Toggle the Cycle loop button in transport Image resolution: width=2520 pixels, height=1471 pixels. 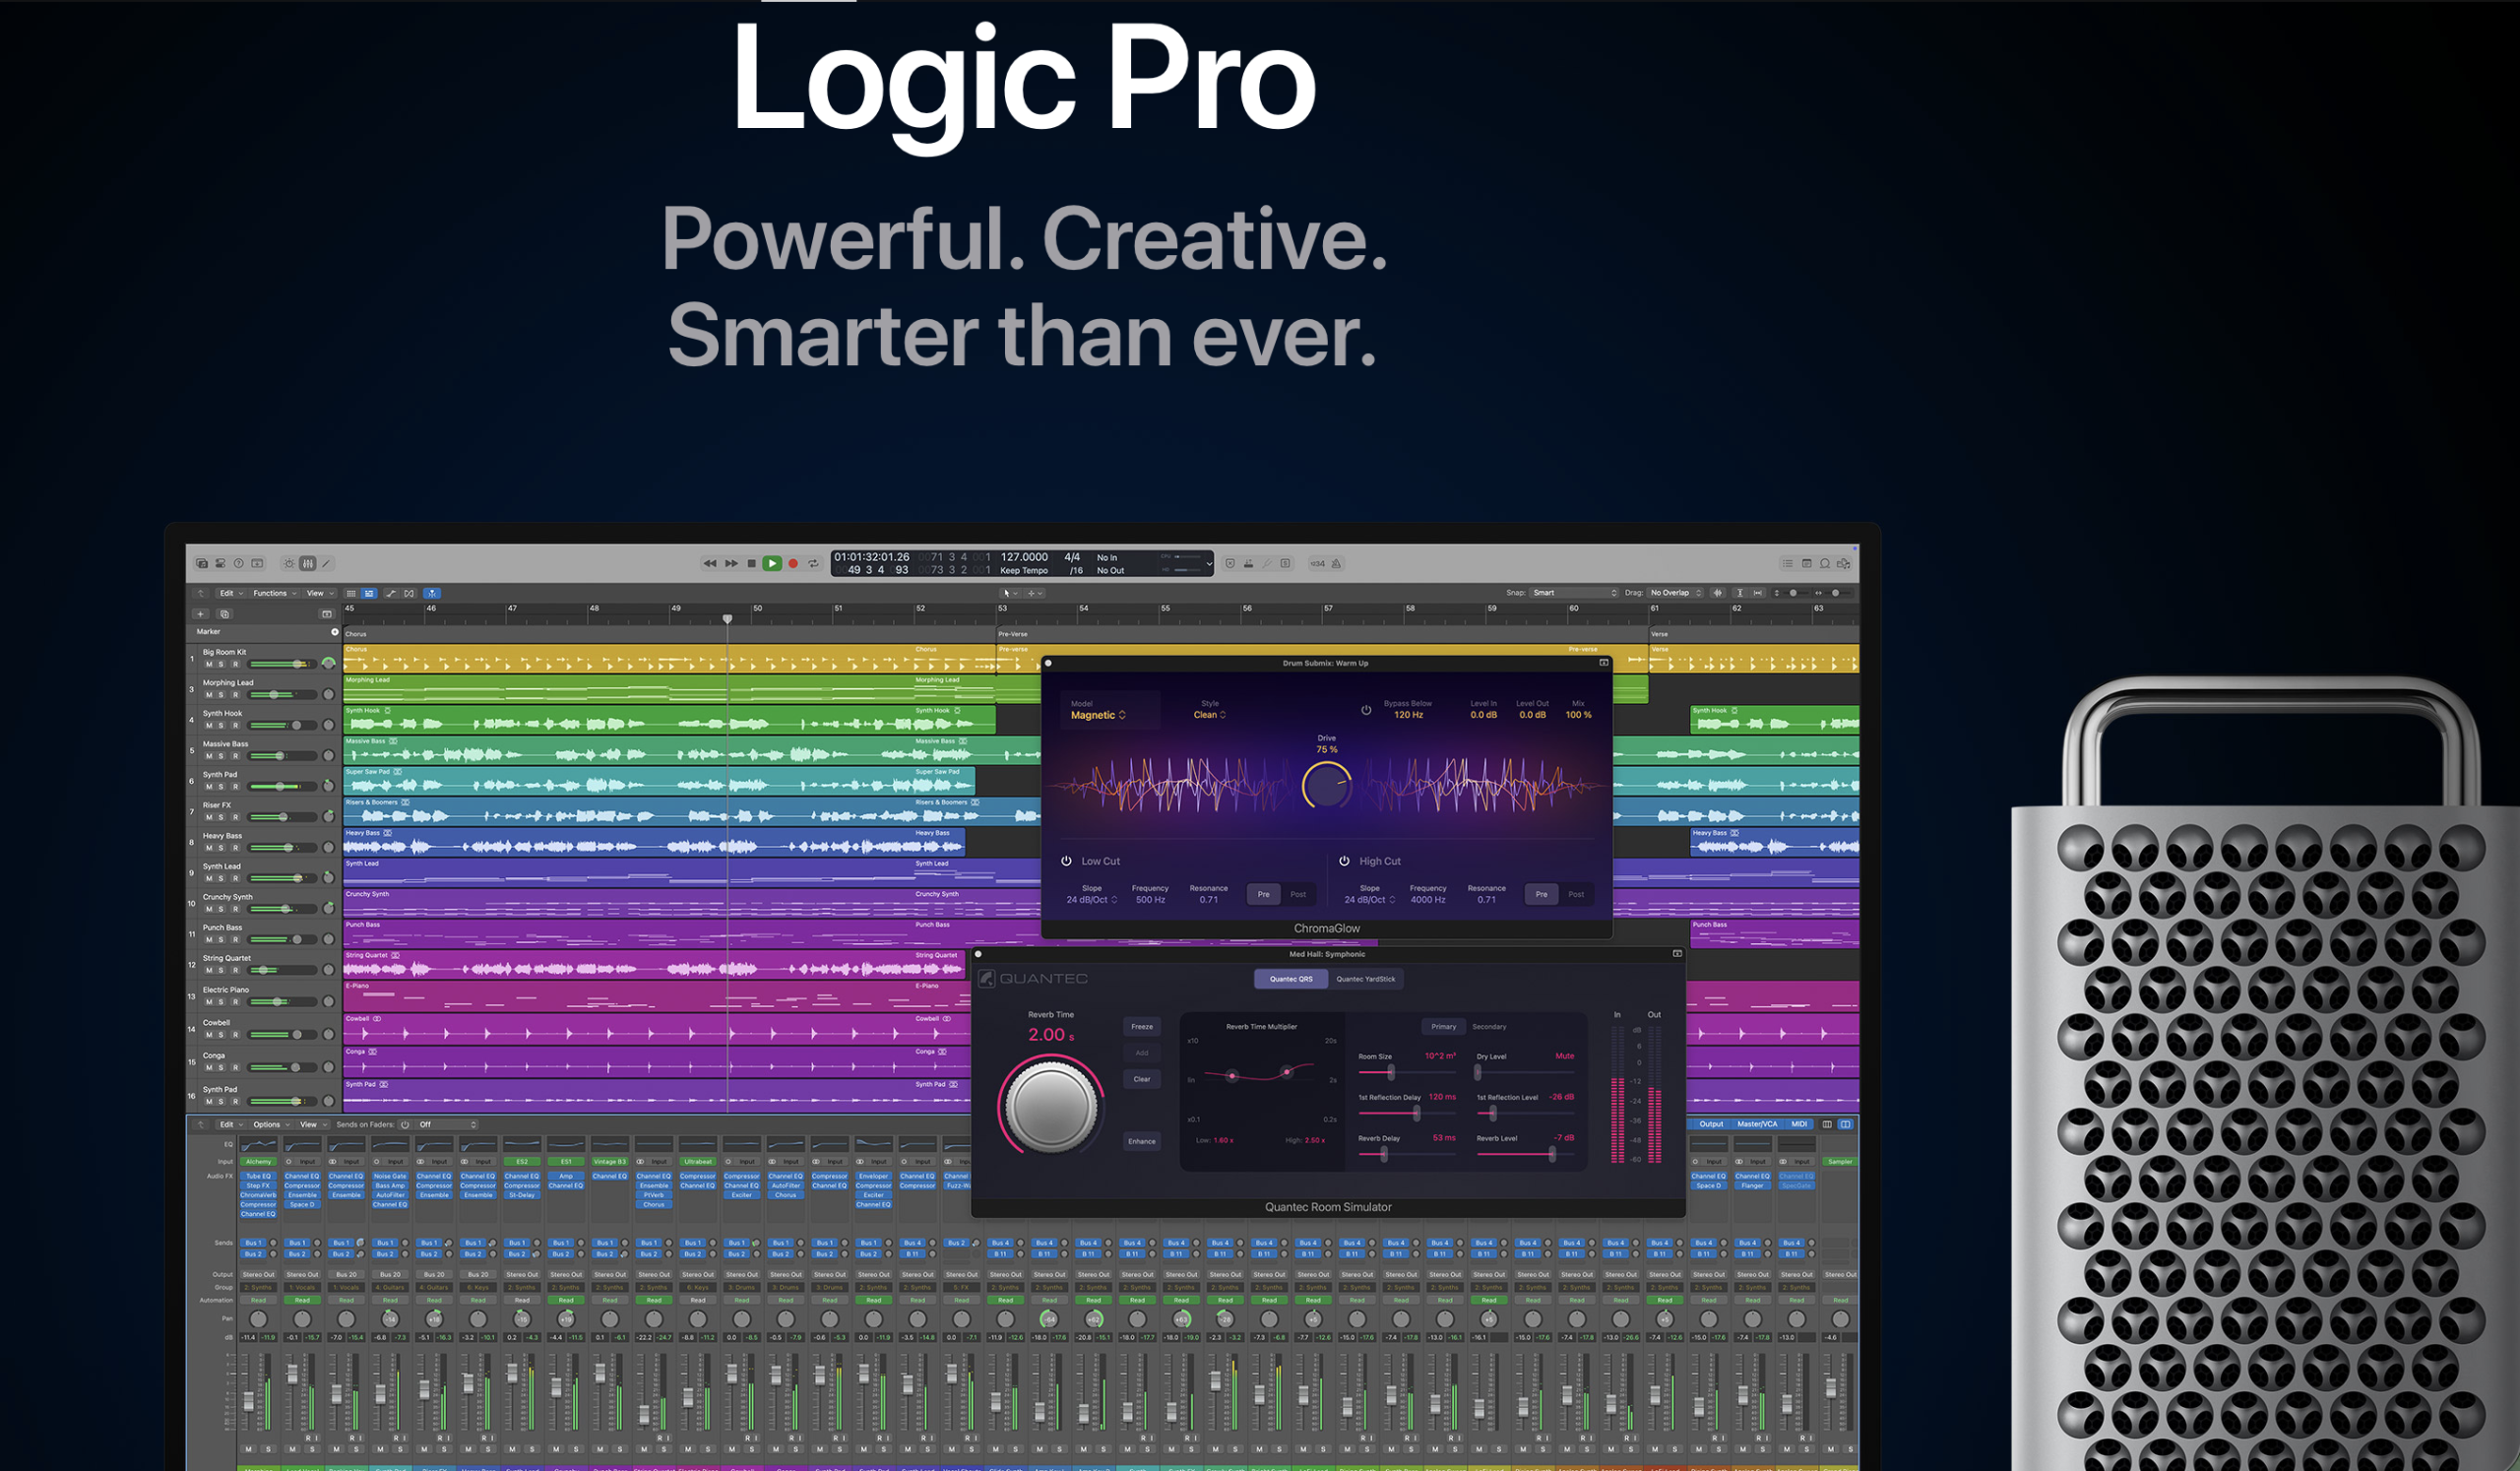point(814,564)
